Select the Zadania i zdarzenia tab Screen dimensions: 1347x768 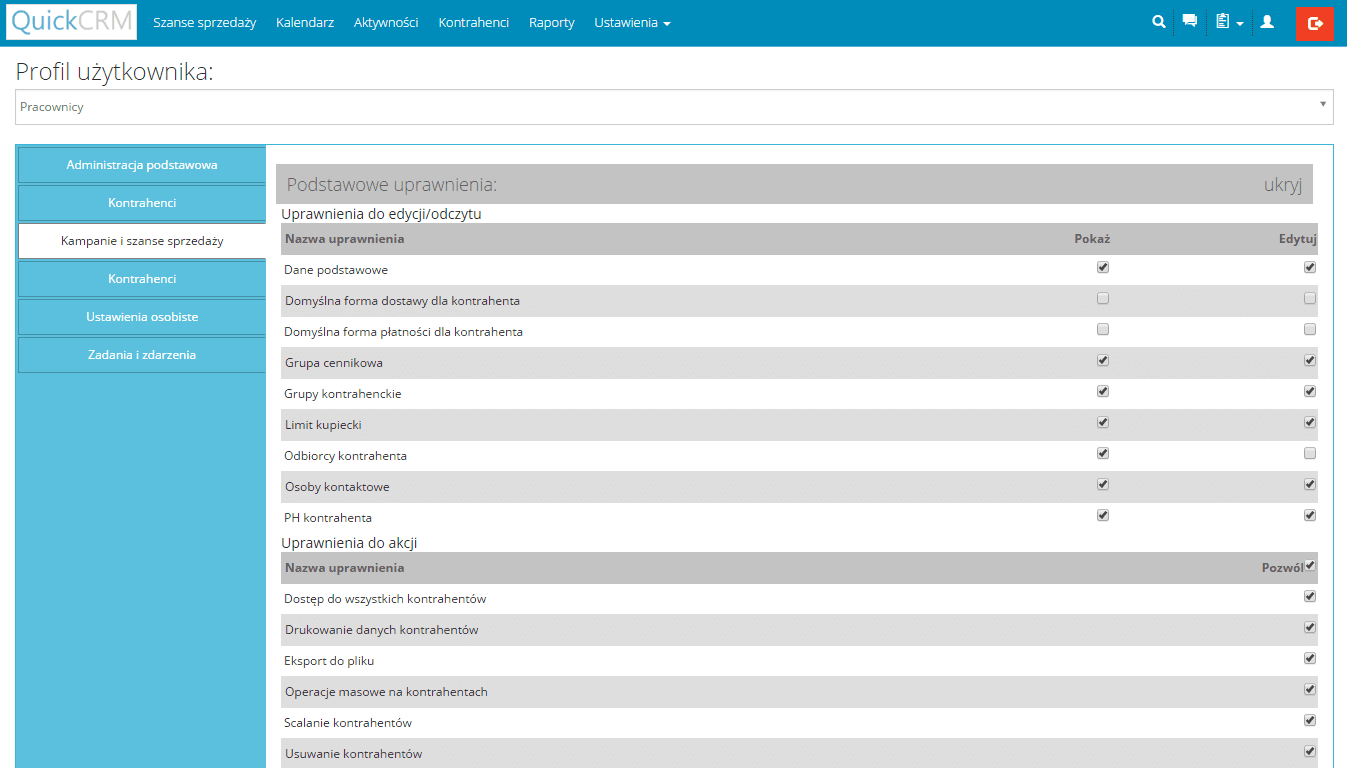pos(142,355)
